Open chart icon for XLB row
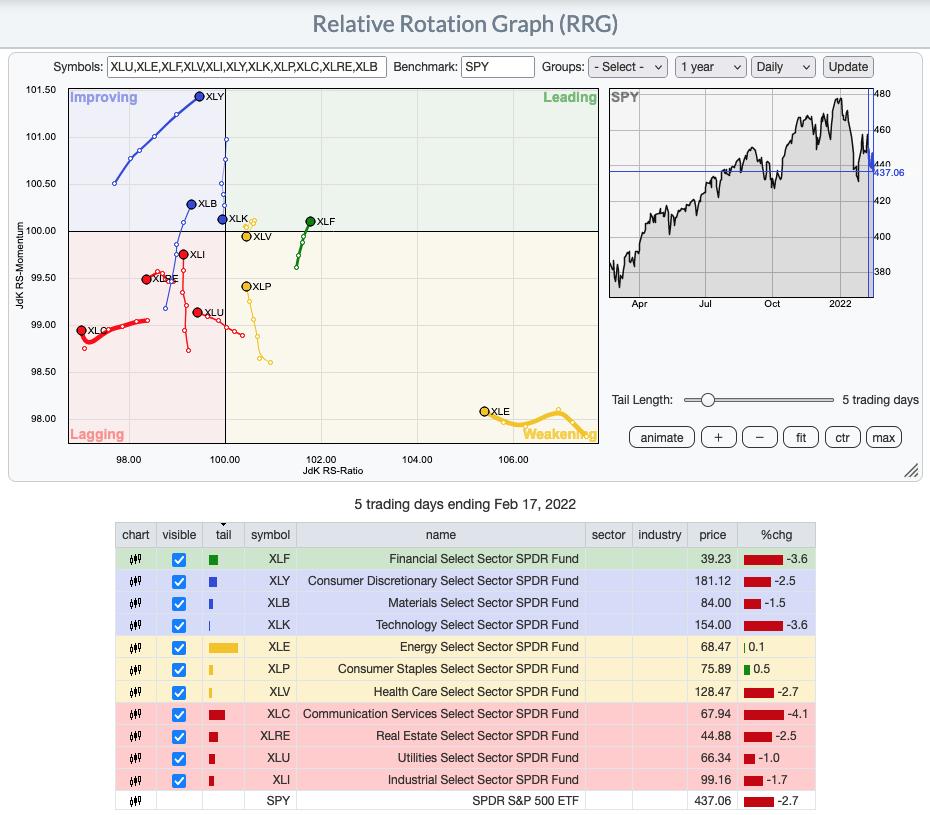Screen dimensions: 930x815 pos(135,603)
